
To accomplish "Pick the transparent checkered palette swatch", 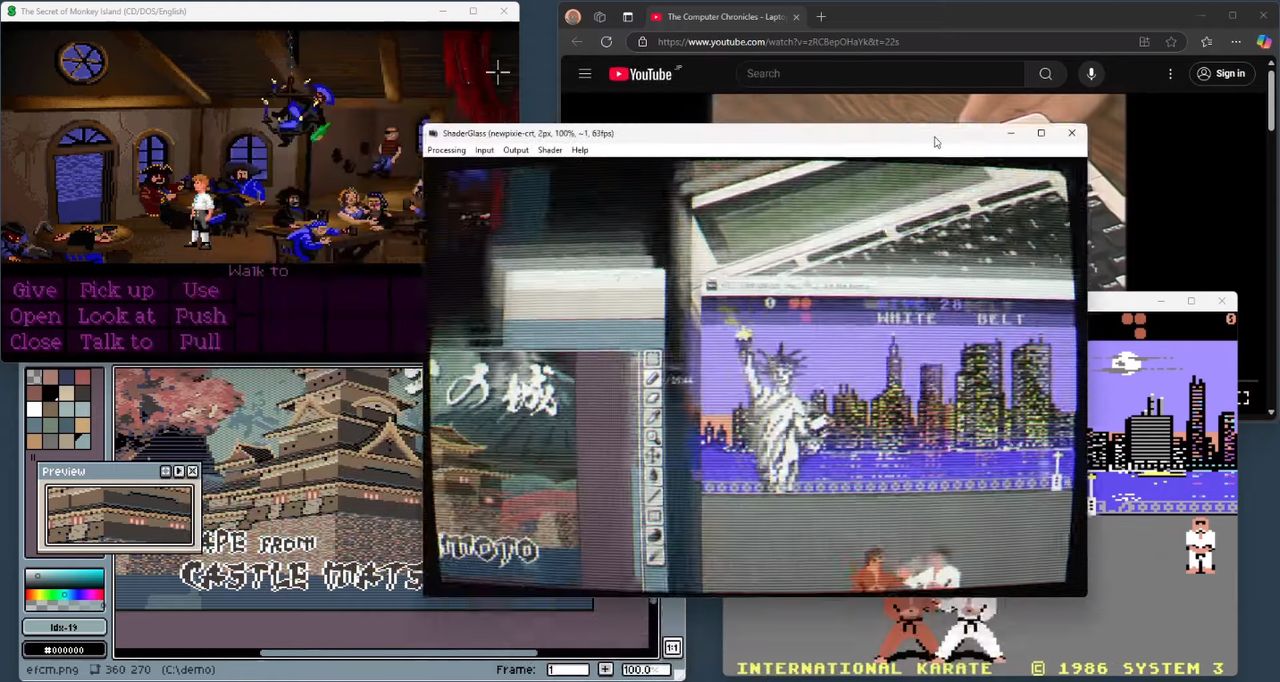I will [x=35, y=378].
